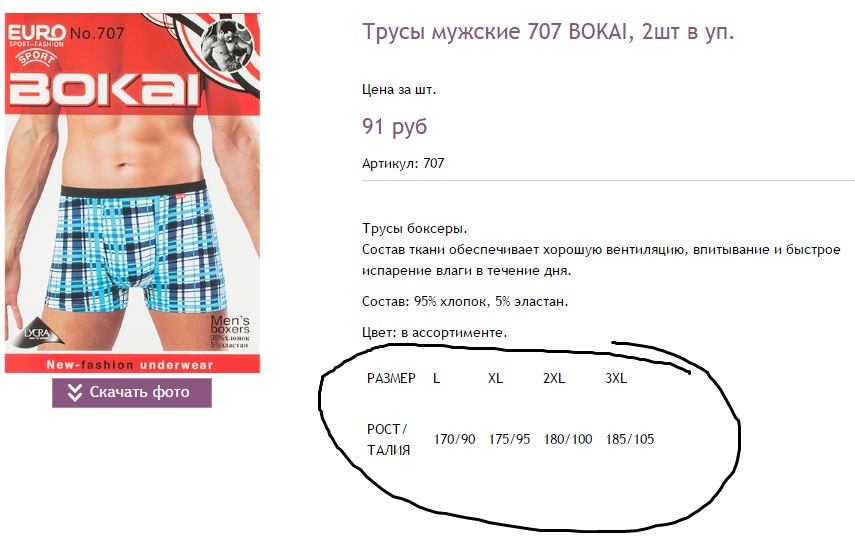
Task: Click the 185/105 height/waist value
Action: coord(630,439)
